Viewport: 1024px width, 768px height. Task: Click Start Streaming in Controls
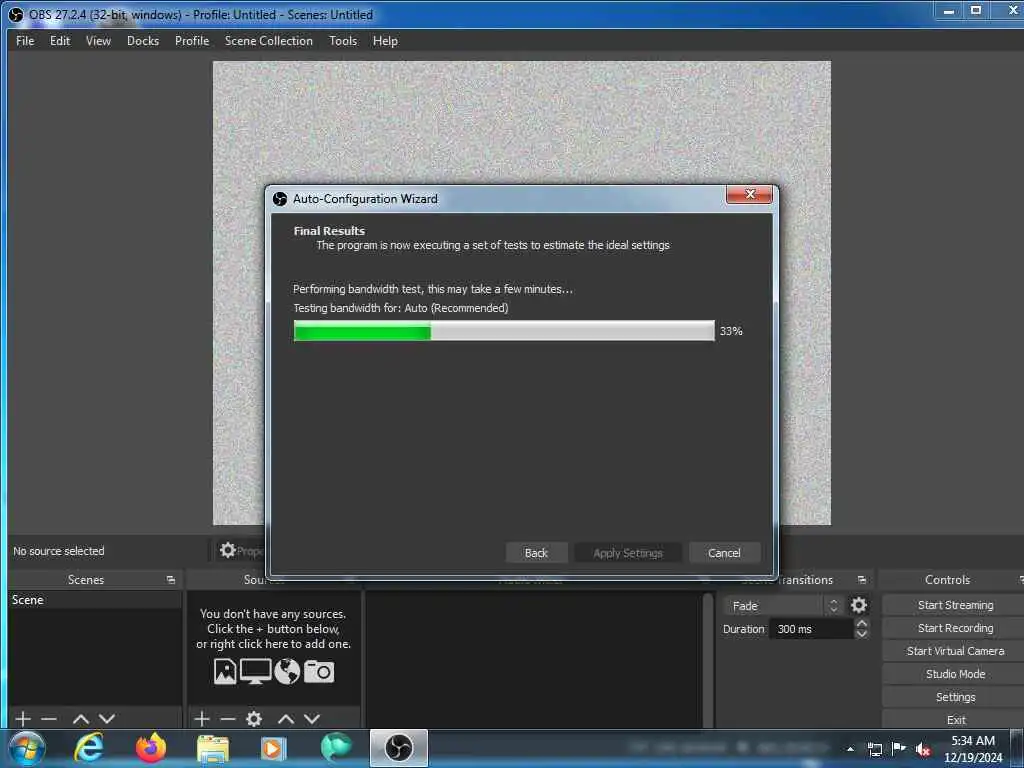tap(955, 605)
